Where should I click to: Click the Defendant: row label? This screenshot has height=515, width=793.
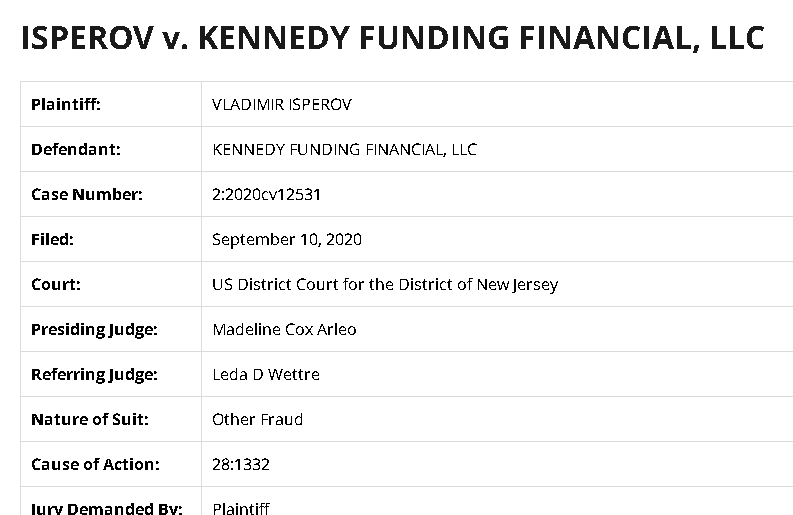click(x=76, y=150)
